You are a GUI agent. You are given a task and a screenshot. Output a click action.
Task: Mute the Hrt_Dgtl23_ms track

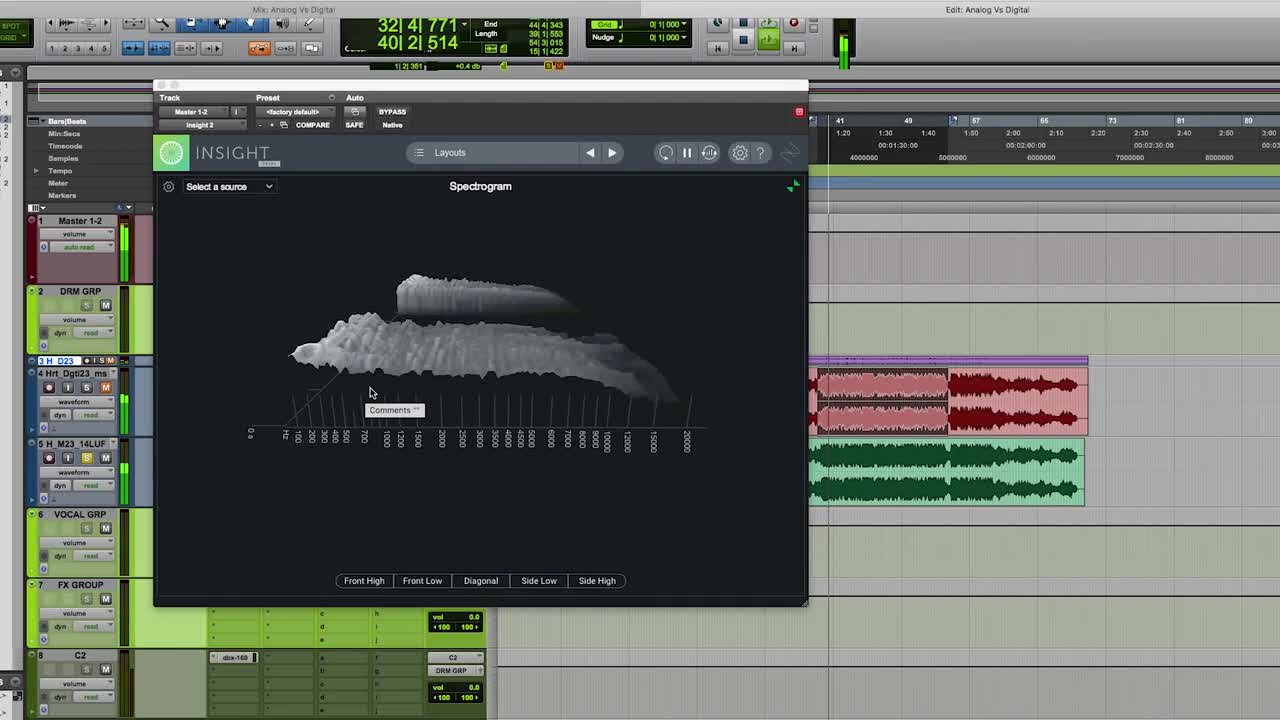coord(105,388)
